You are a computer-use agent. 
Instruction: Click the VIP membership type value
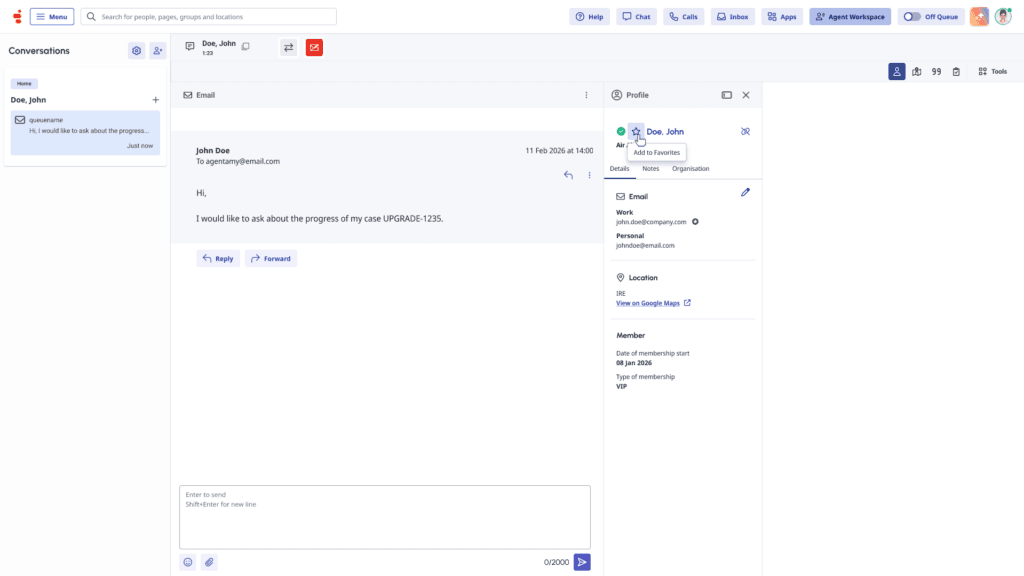(x=621, y=387)
